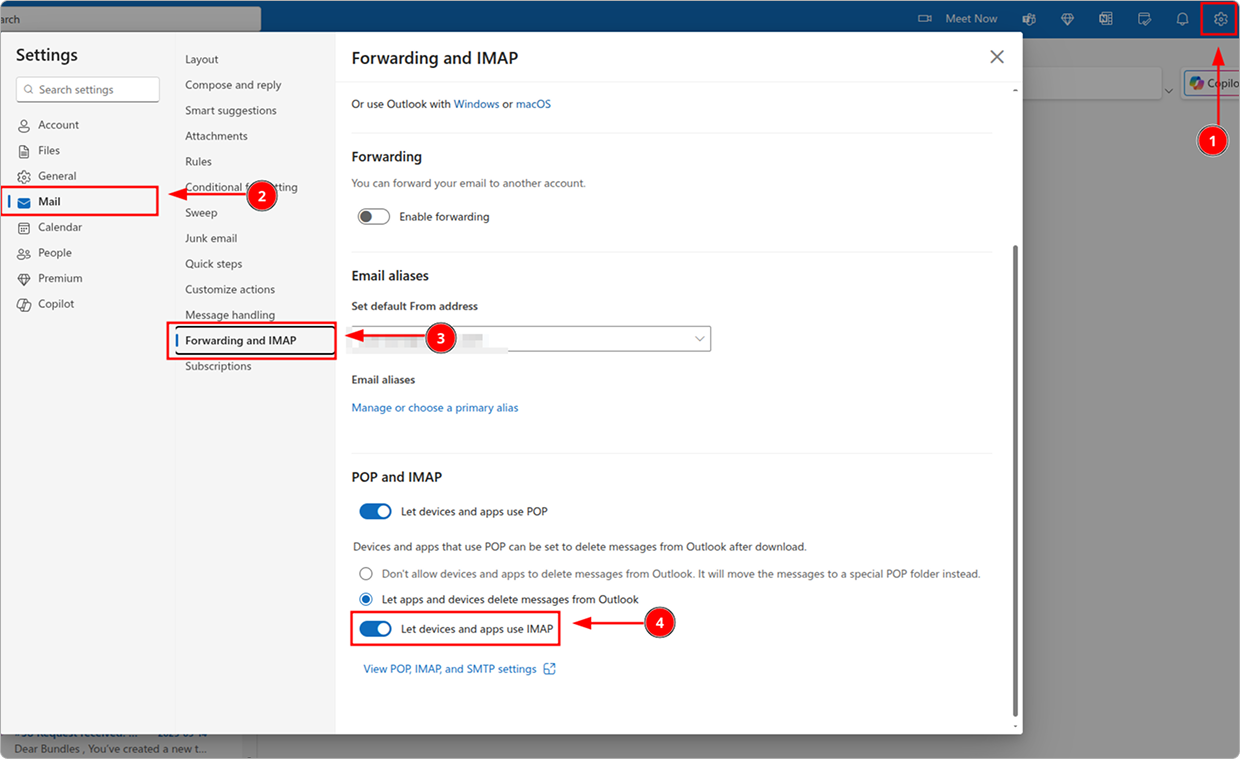Open Manage or choose a primary alias
Screen dimensions: 1240x759
(x=435, y=408)
